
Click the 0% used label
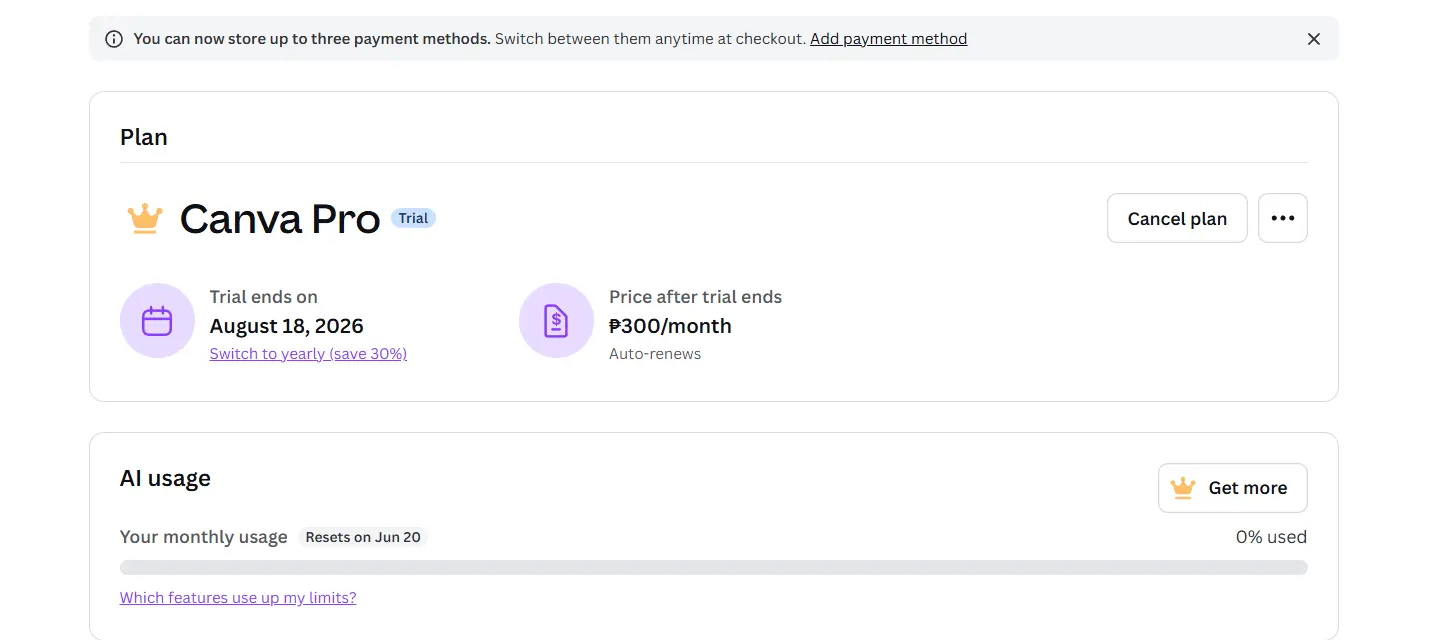tap(1271, 537)
